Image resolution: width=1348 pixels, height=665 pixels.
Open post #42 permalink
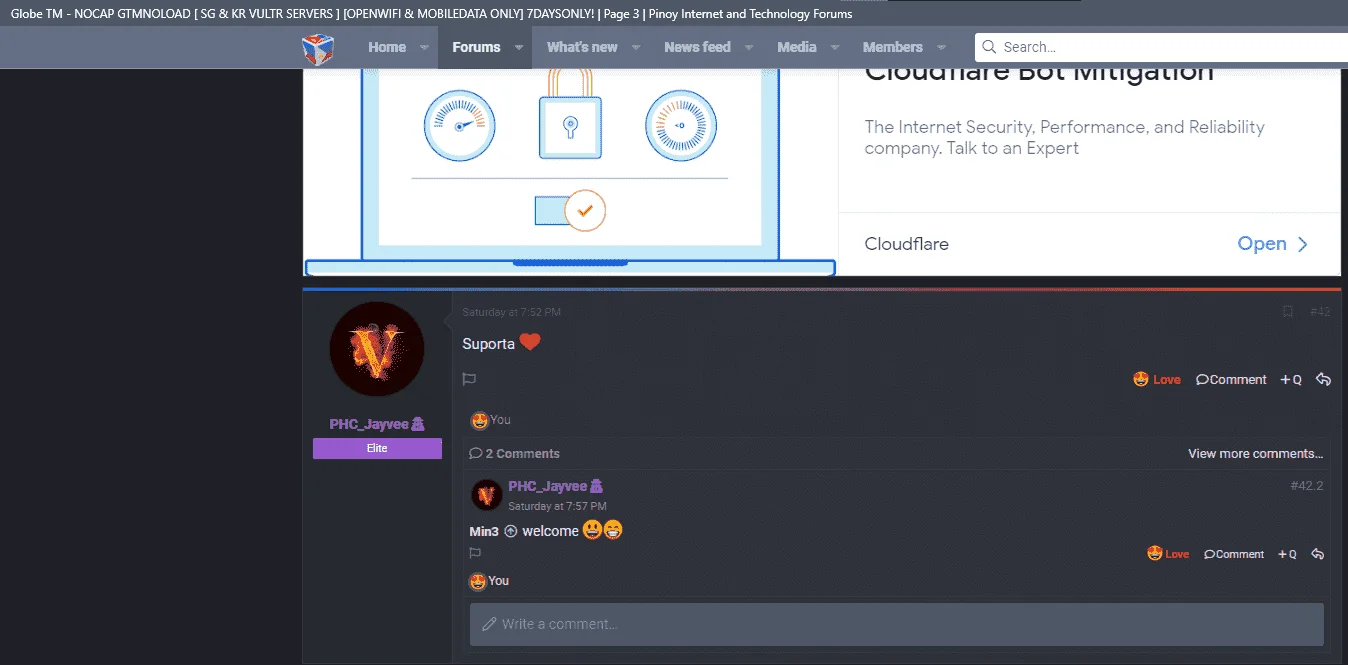click(1320, 312)
